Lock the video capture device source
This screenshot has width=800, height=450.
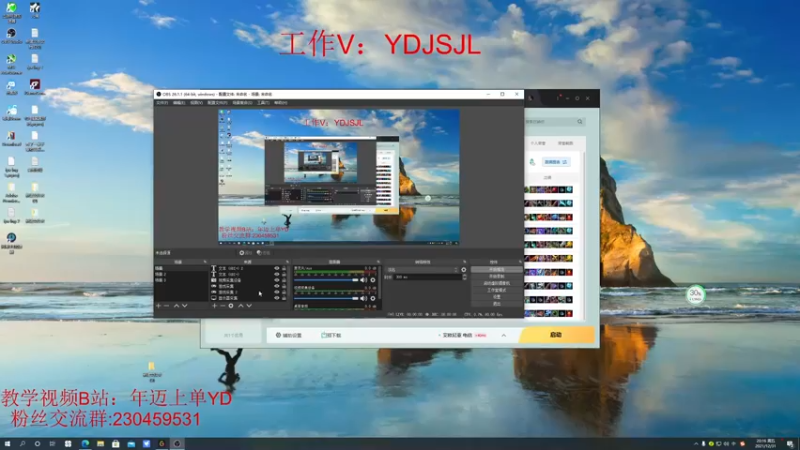[284, 280]
